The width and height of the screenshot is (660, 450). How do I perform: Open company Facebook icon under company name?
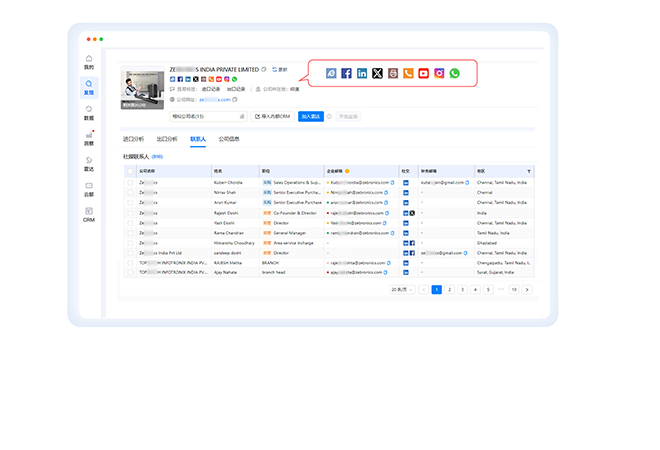[x=180, y=79]
